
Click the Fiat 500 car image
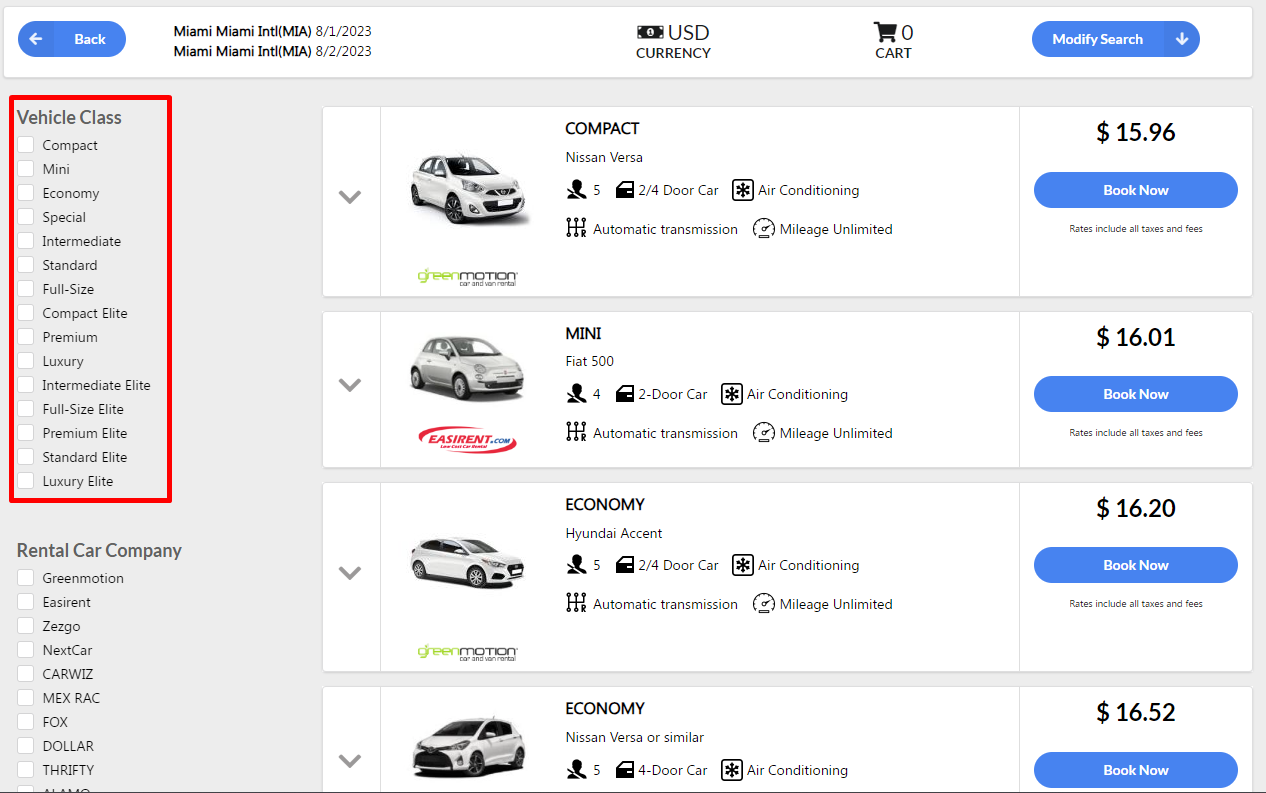coord(468,367)
